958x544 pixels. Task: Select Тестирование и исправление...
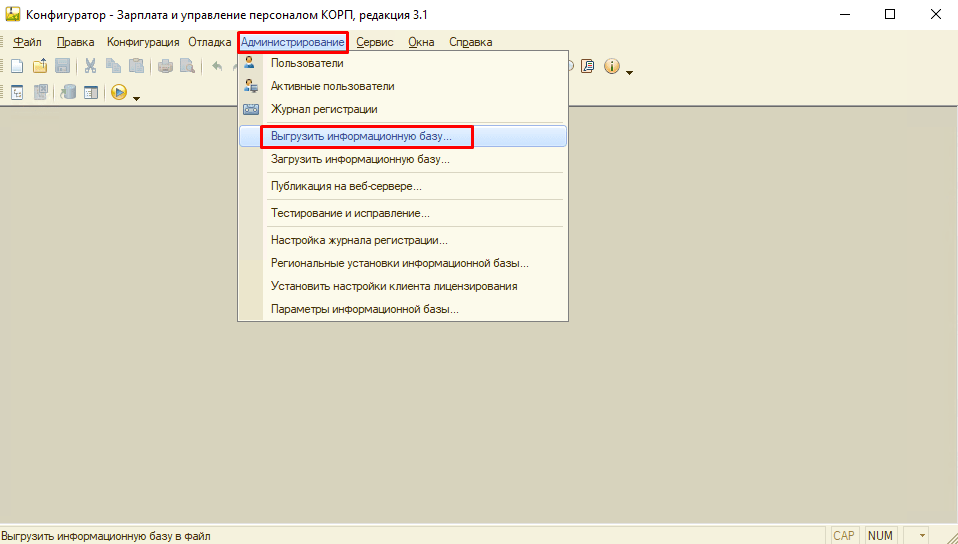click(x=403, y=213)
